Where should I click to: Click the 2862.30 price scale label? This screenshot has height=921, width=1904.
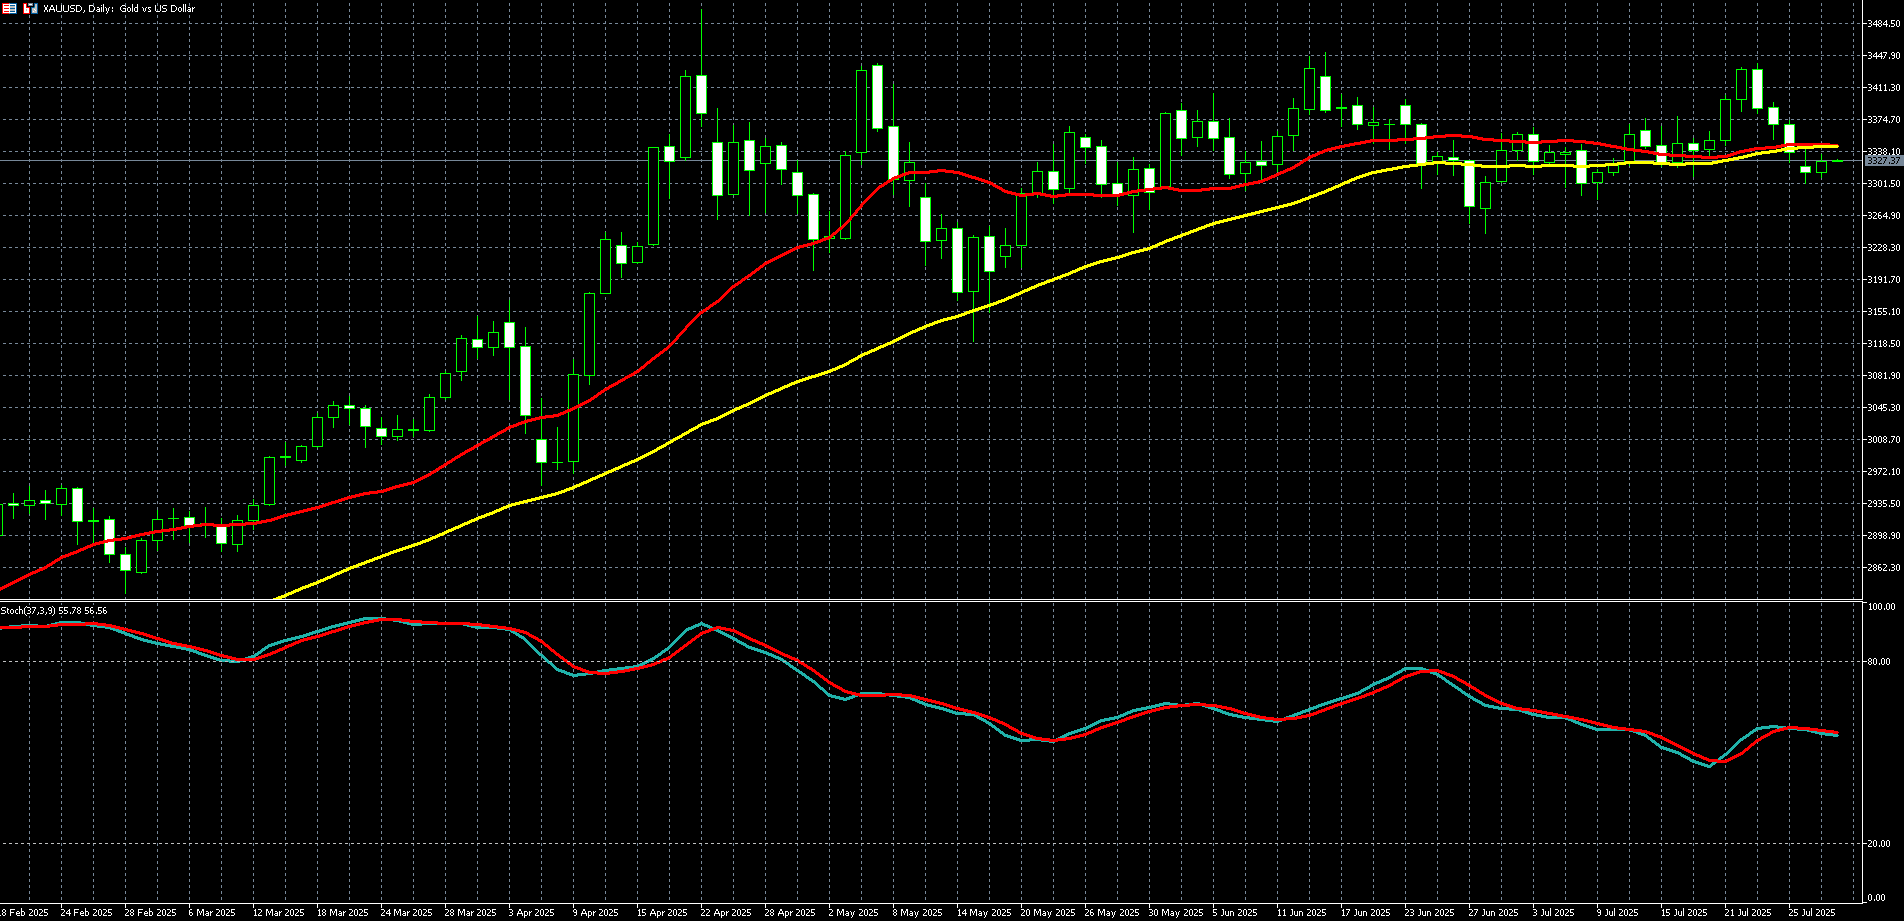click(1883, 568)
